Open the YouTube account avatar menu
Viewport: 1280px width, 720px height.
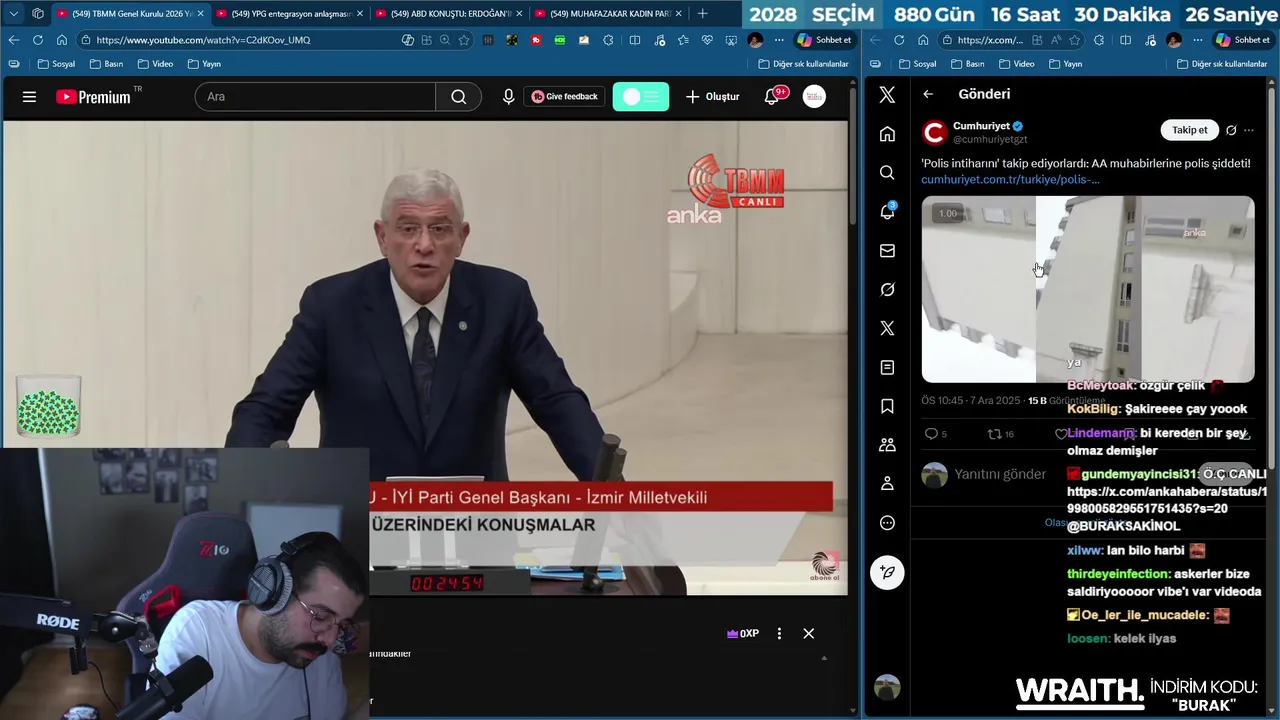point(814,97)
